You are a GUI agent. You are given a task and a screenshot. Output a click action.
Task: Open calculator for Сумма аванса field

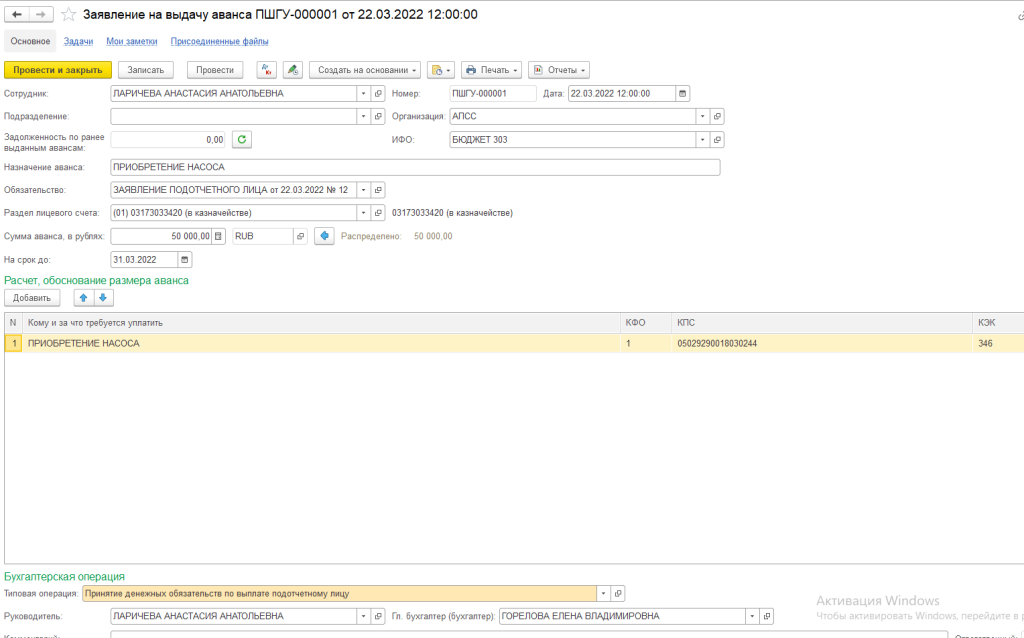click(219, 236)
